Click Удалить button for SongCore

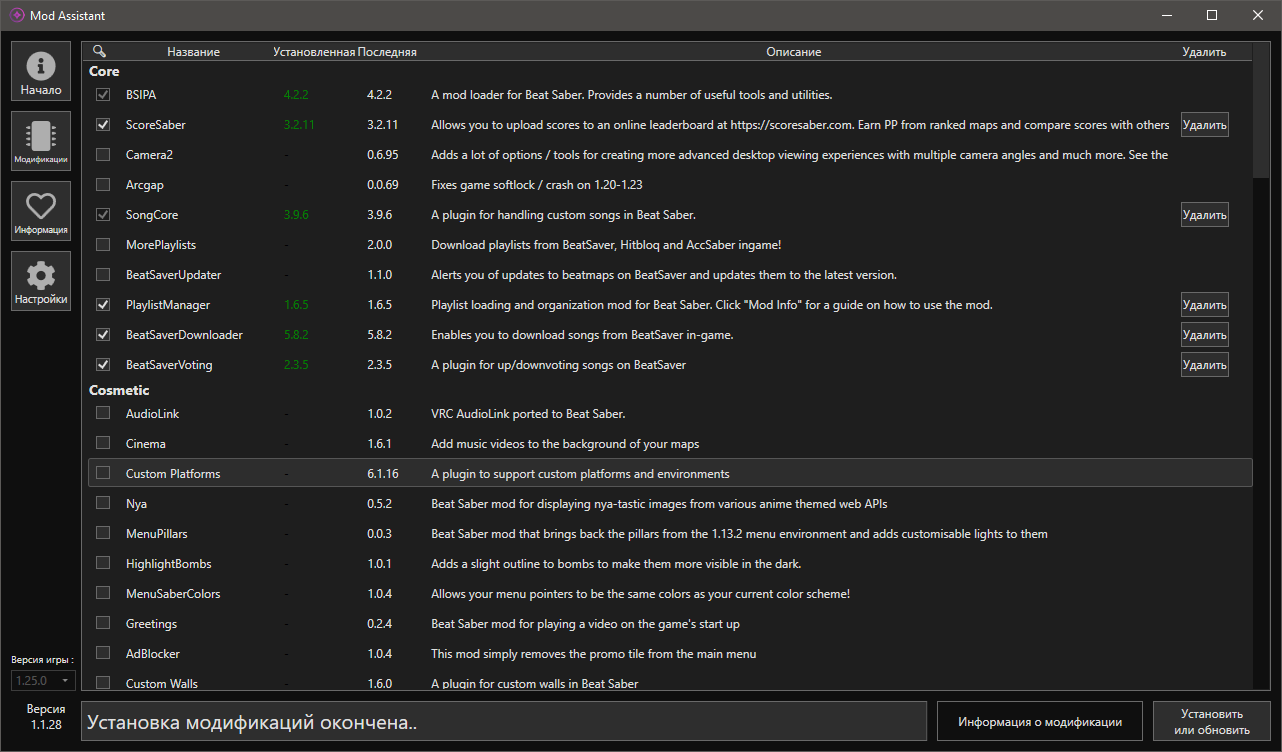tap(1204, 215)
